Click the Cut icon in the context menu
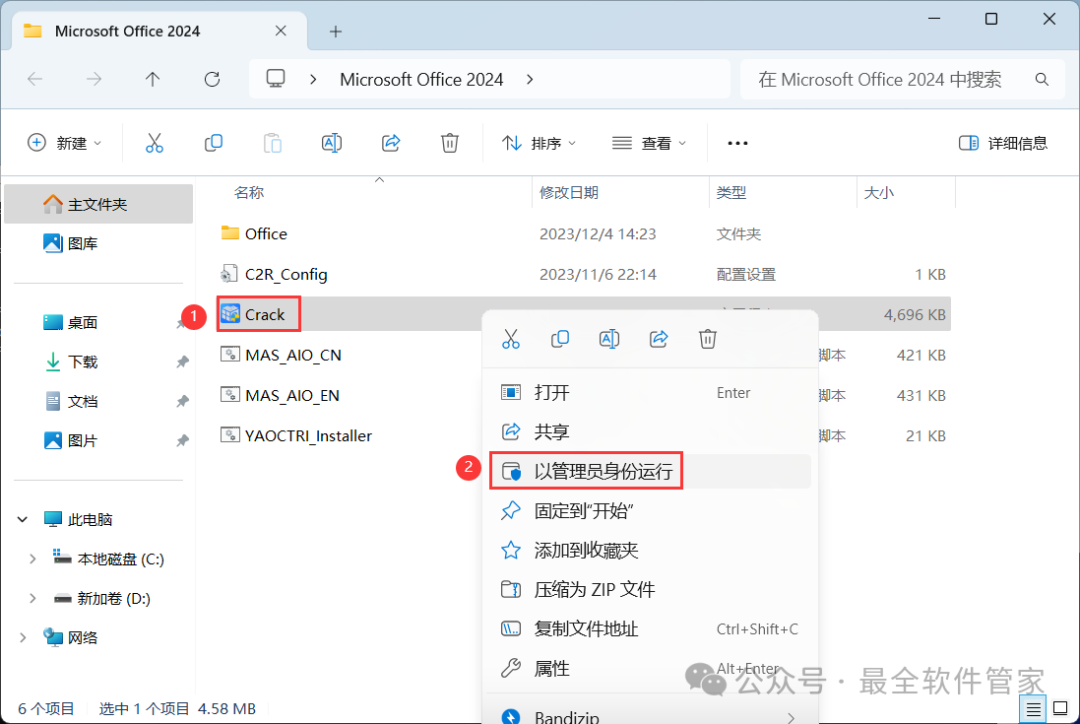The image size is (1080, 724). coord(511,339)
